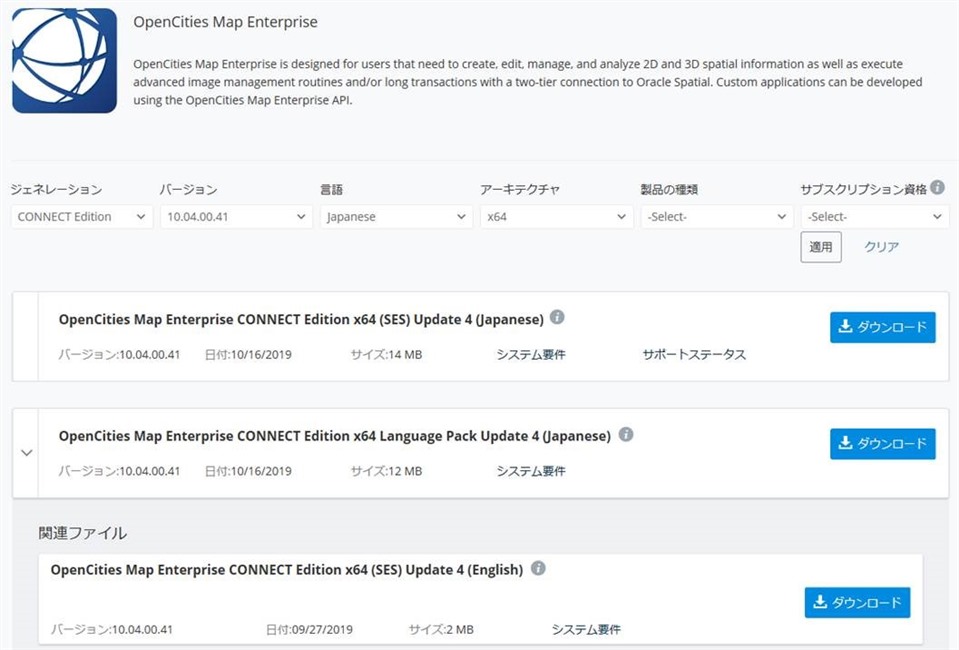This screenshot has height=650, width=959.
Task: Open システム要件 link for SES Update 4 (Japanese)
Action: [531, 355]
